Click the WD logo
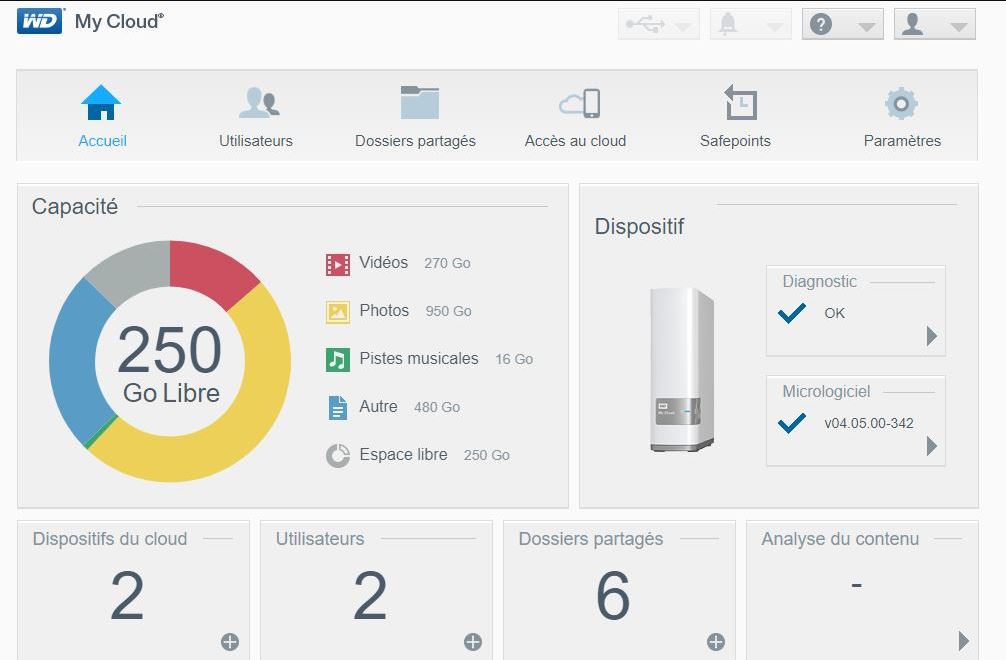Viewport: 1006px width, 660px height. pyautogui.click(x=40, y=21)
